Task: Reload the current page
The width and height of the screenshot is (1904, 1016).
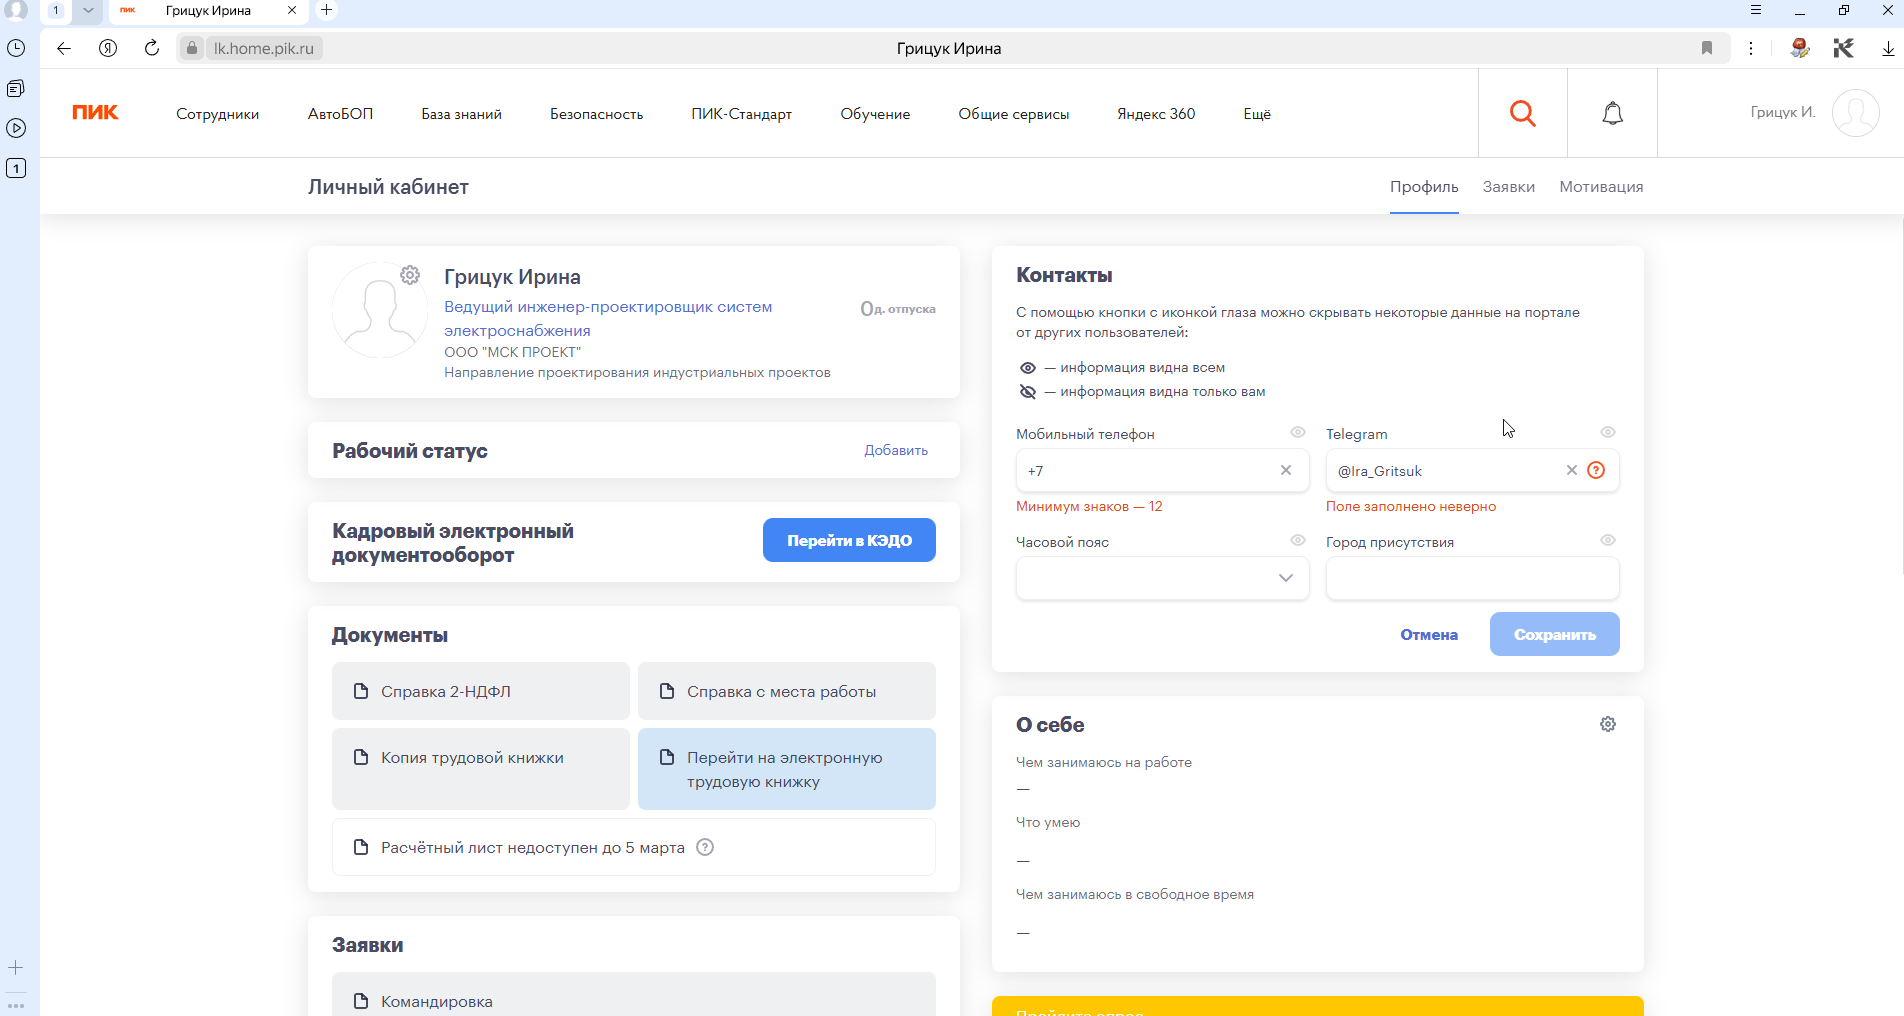Action: pos(152,48)
